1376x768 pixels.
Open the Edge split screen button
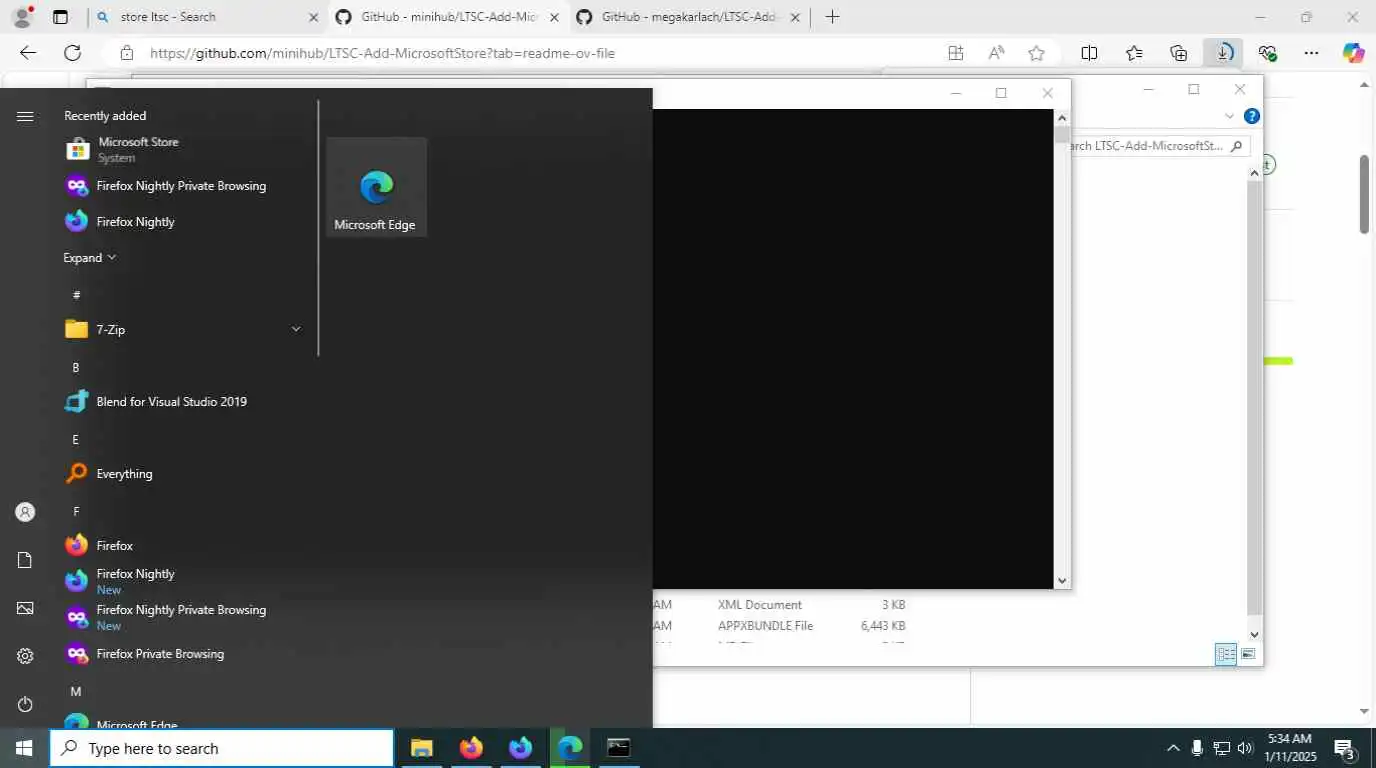point(1090,53)
